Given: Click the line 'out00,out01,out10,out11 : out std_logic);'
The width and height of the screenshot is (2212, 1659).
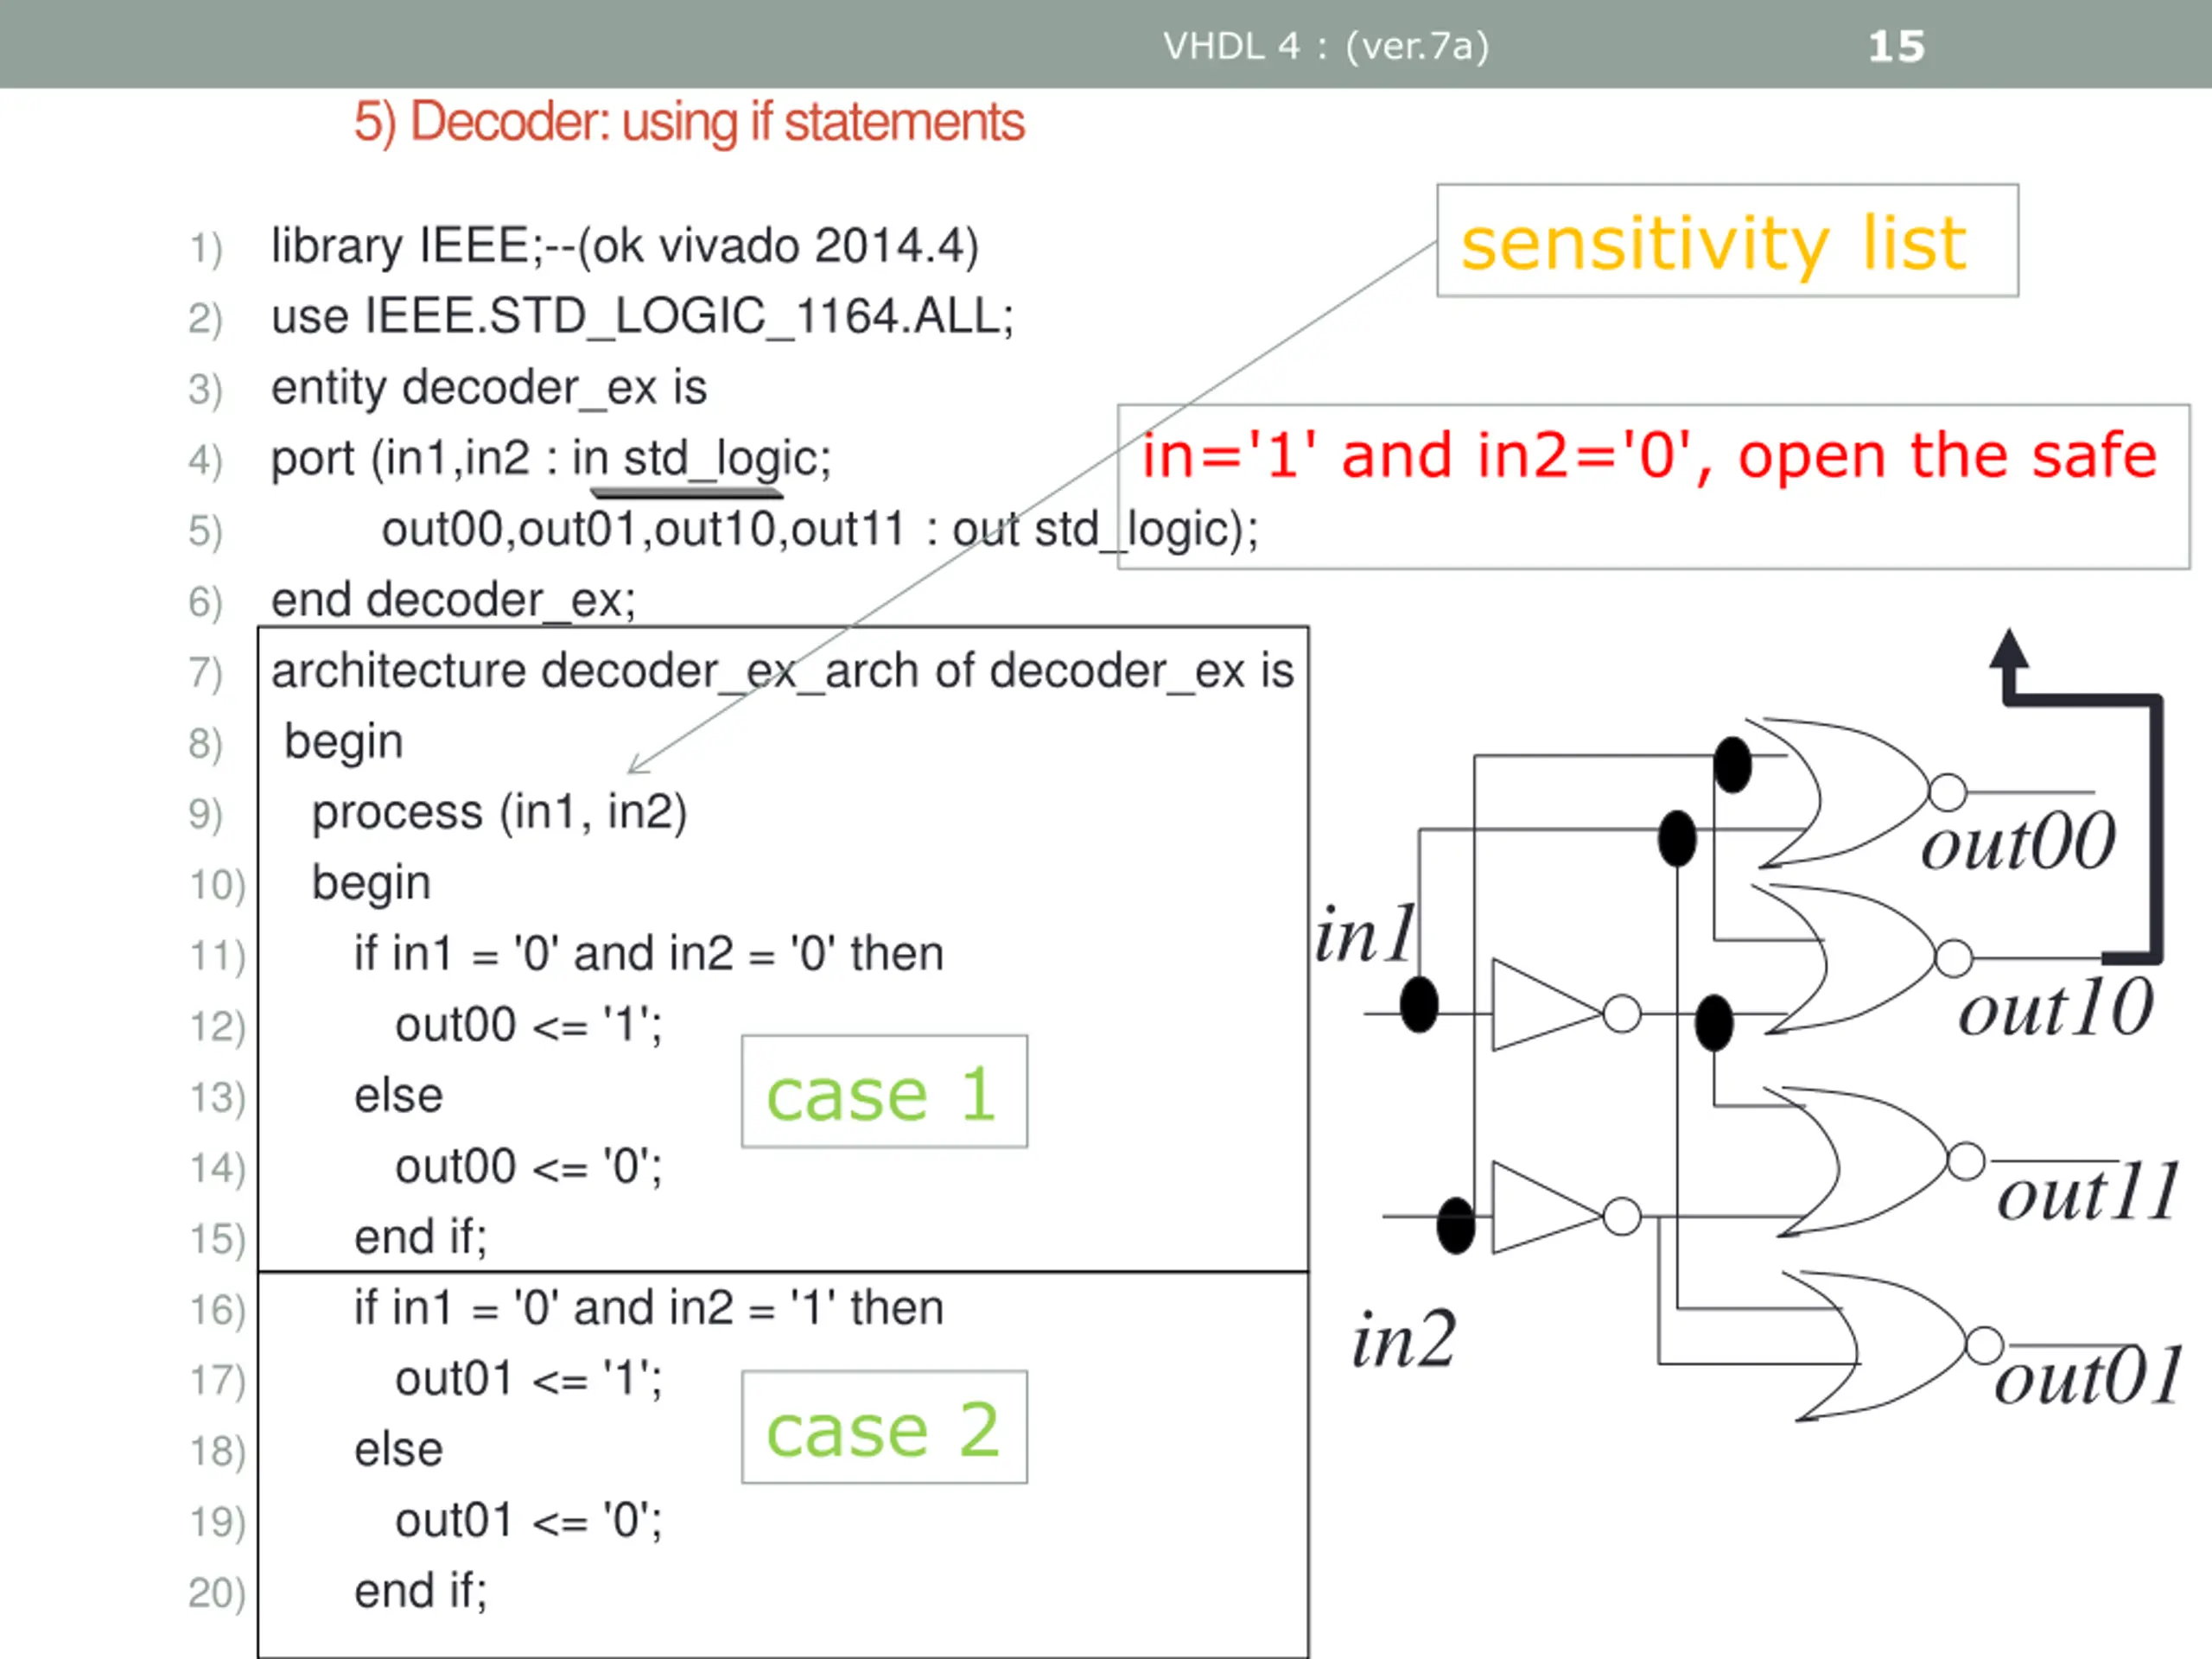Looking at the screenshot, I should click(820, 530).
